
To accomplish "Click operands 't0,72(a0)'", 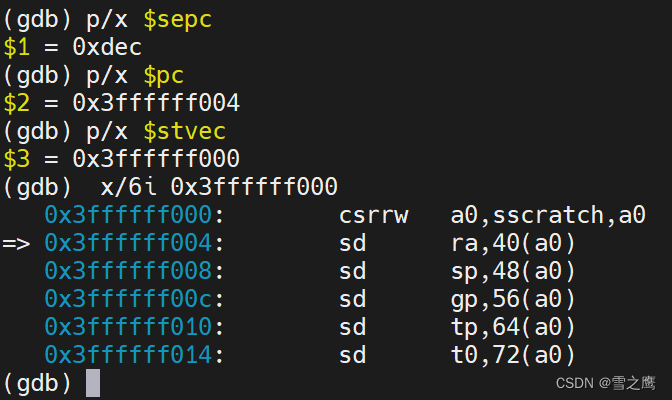I will pos(513,355).
